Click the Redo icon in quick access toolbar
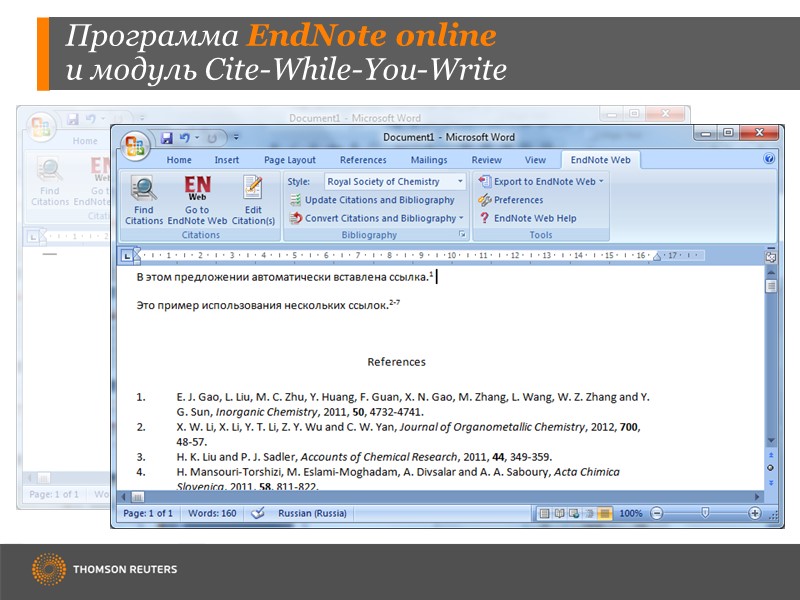800x600 pixels. [212, 138]
